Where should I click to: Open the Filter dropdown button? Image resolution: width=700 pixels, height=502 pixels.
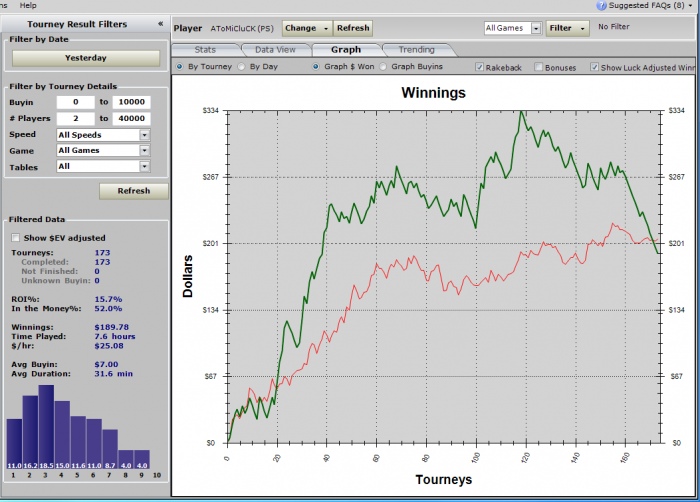pyautogui.click(x=567, y=28)
